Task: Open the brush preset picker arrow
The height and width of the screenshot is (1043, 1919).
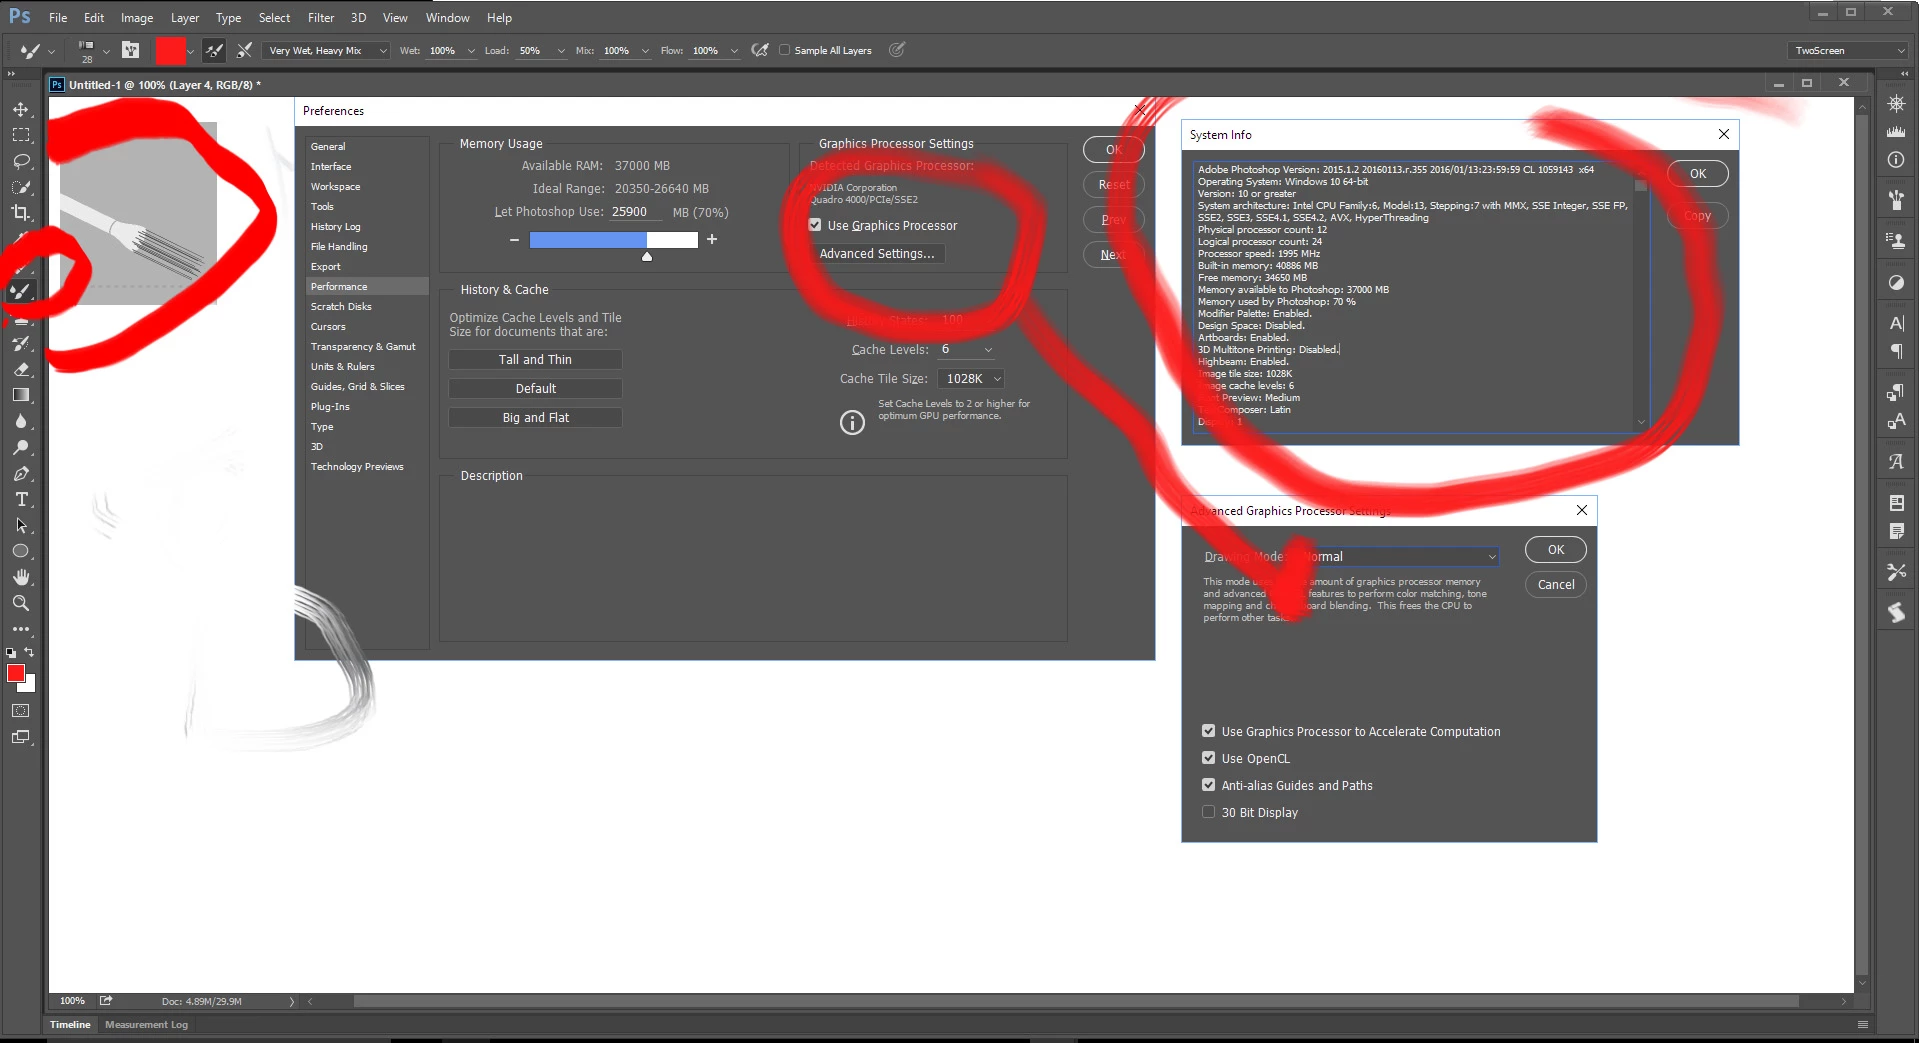Action: [105, 50]
